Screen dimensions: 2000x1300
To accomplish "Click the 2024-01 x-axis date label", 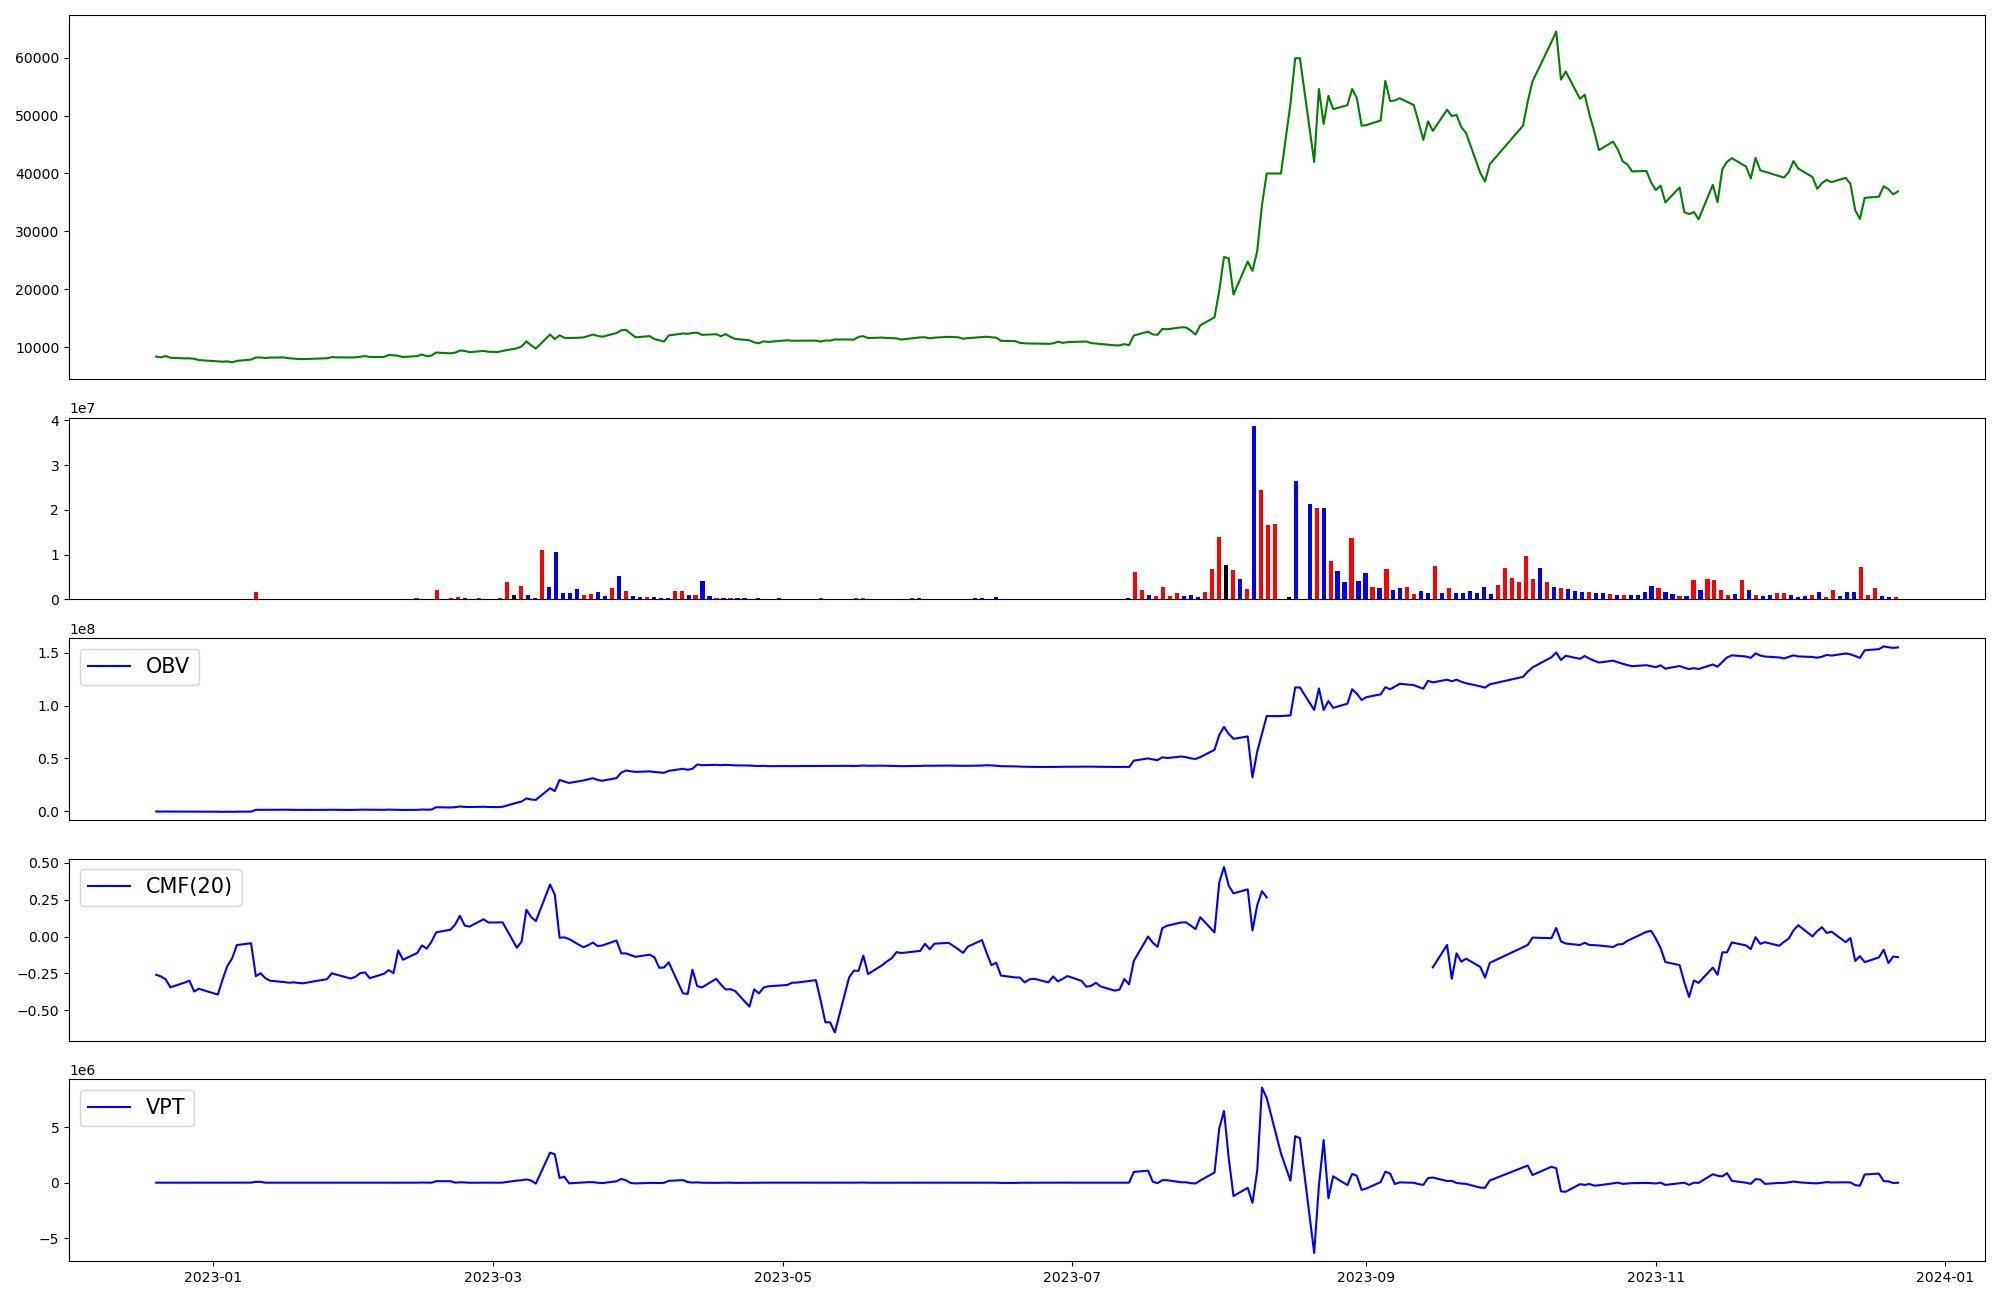I will [1945, 1277].
